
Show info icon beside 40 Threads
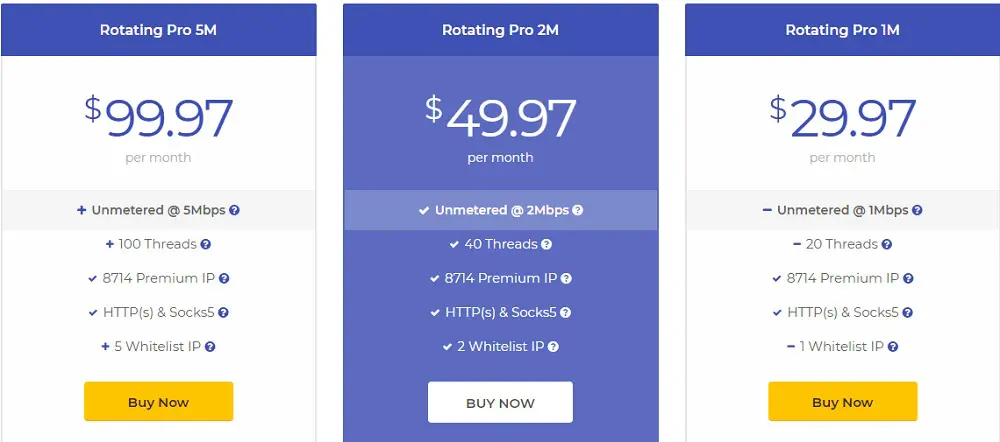547,244
